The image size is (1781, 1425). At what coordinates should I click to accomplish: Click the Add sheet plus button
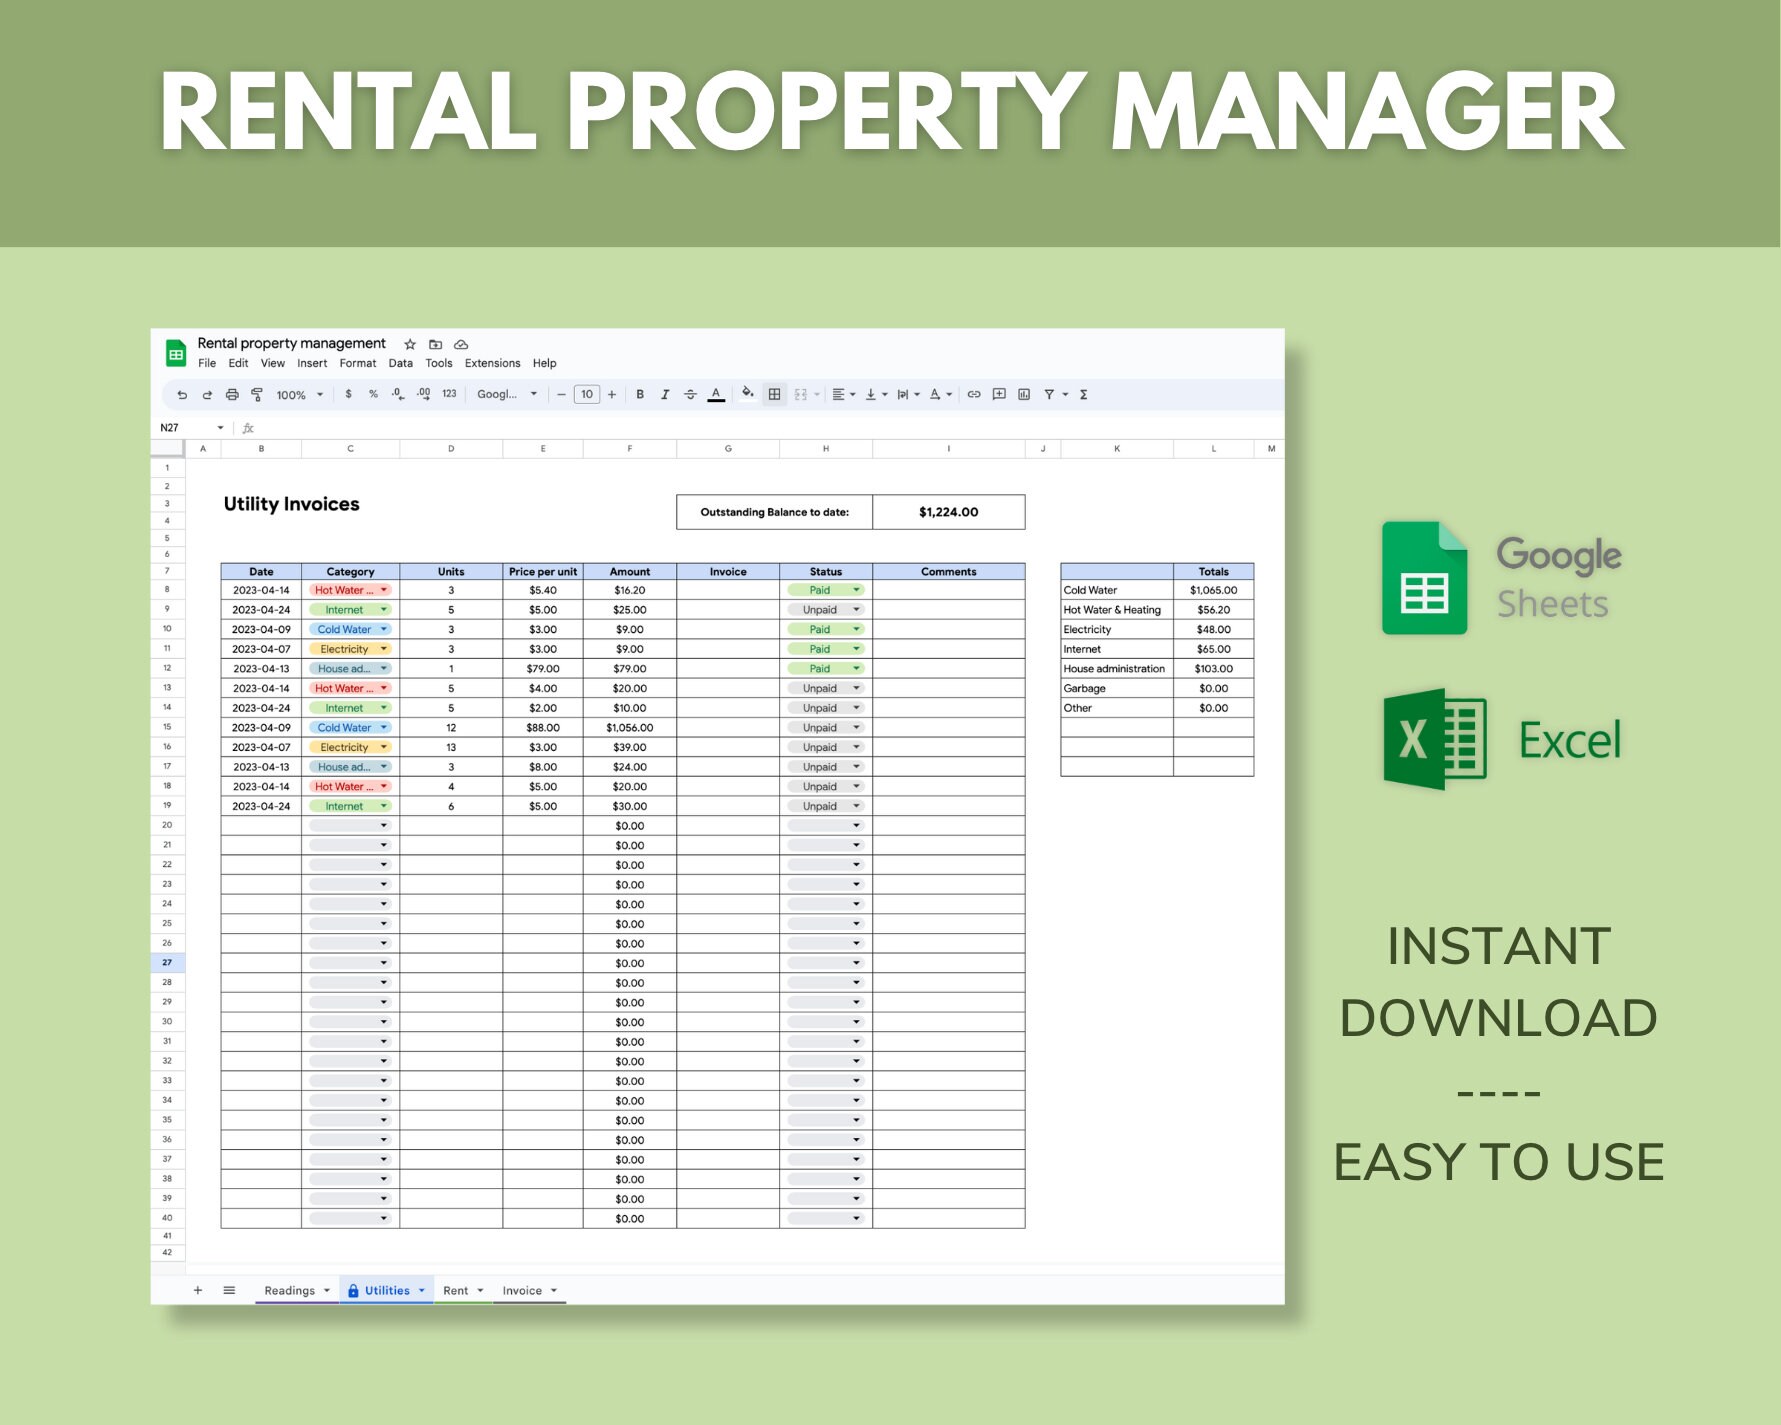click(x=197, y=1290)
